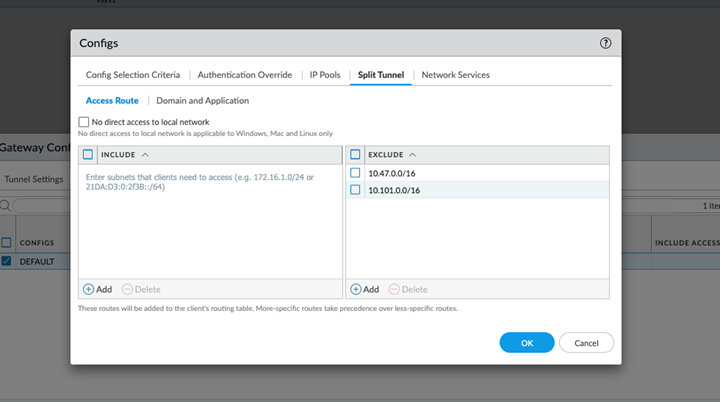Screen dimensions: 720x402
Task: Confirm the dialog with the OK button
Action: point(527,343)
